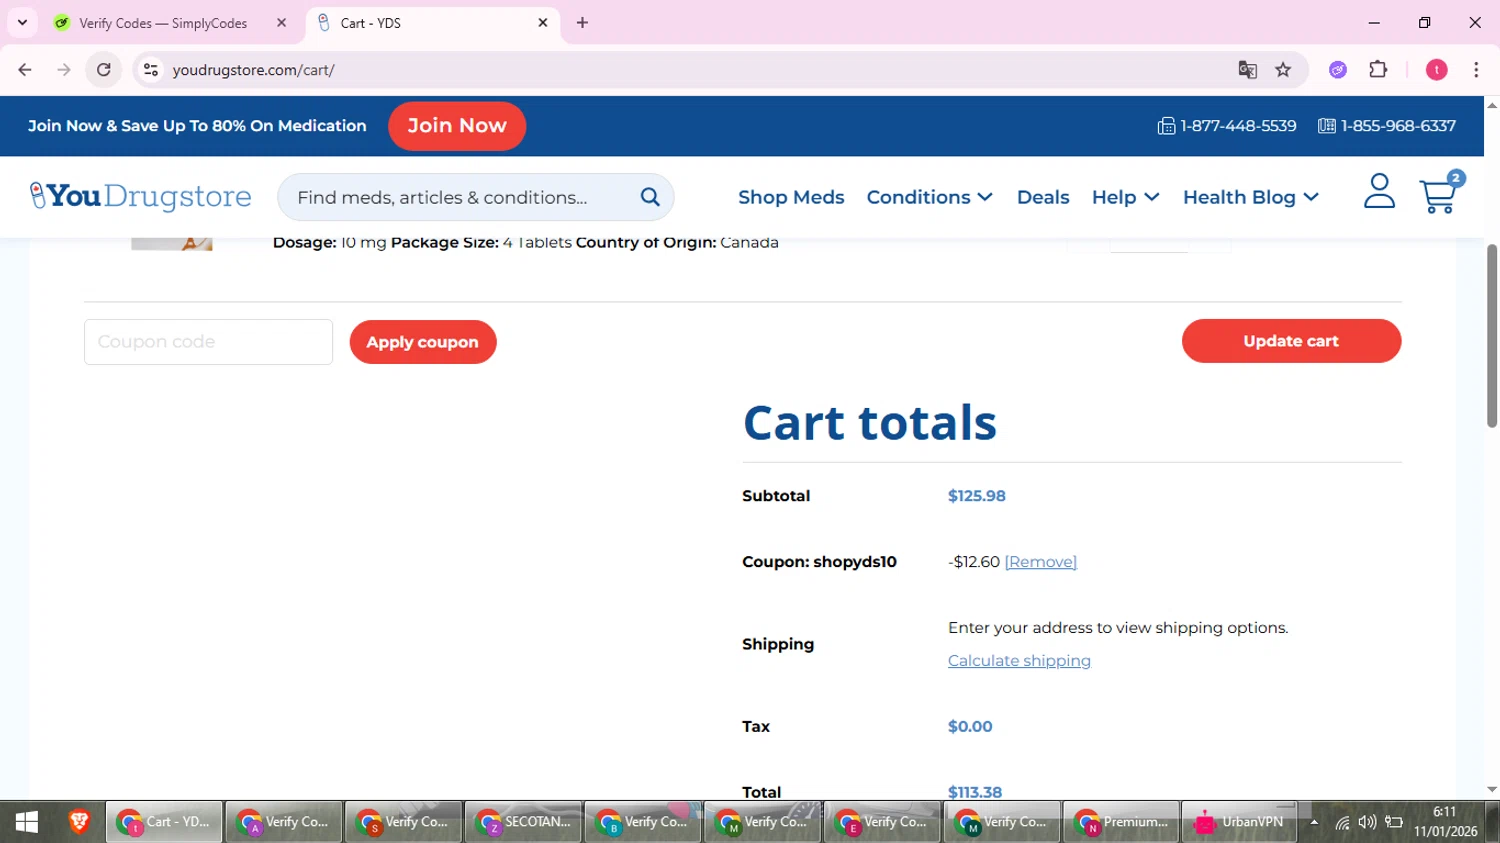The image size is (1500, 843).
Task: Launch Brave browser from the taskbar
Action: coord(79,822)
